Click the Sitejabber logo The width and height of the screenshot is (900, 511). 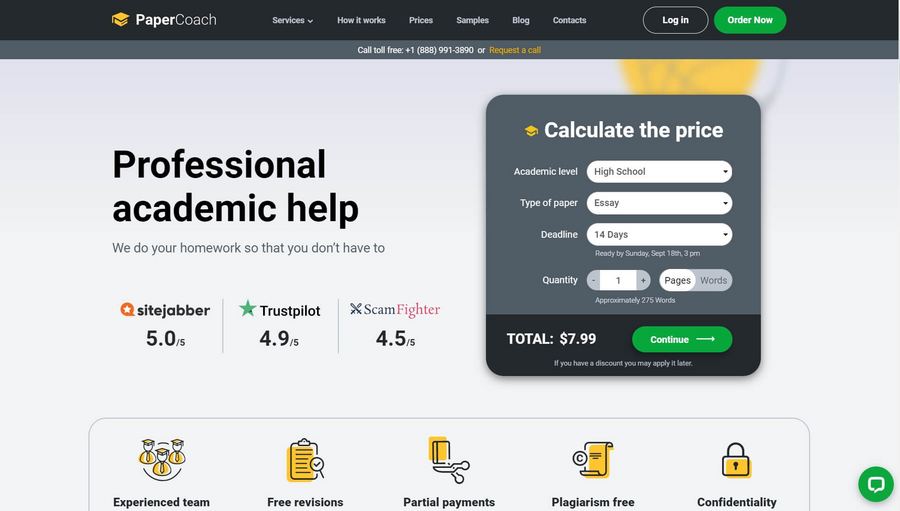165,310
